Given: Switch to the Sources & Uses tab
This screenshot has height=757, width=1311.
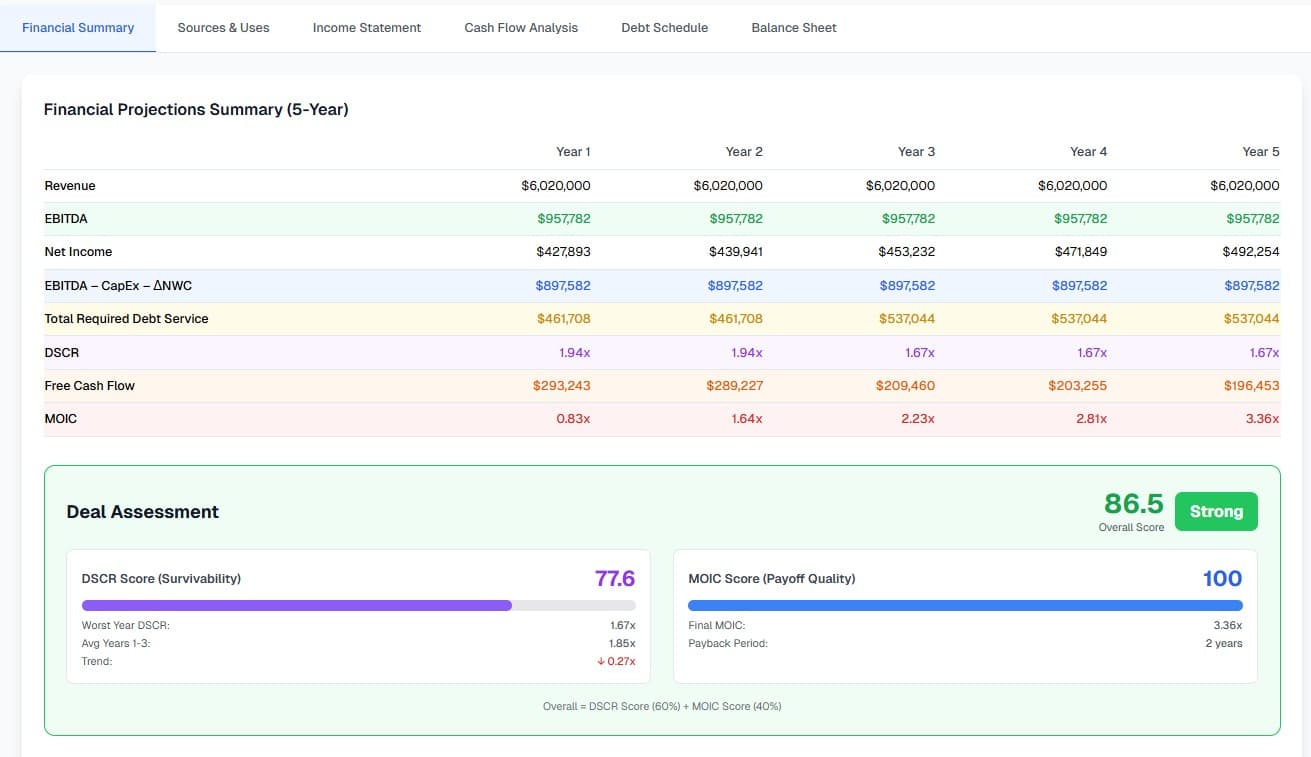Looking at the screenshot, I should 223,27.
